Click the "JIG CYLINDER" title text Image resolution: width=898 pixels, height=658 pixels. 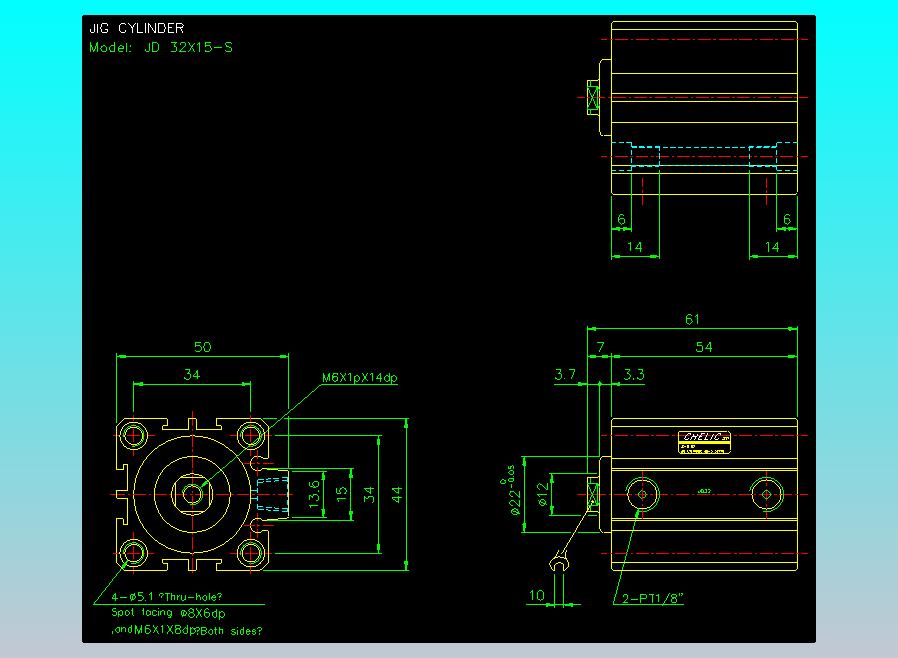[137, 28]
